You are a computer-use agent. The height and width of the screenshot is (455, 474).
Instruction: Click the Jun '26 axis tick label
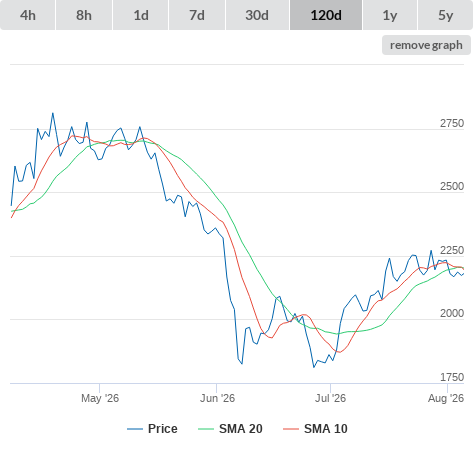pyautogui.click(x=217, y=398)
